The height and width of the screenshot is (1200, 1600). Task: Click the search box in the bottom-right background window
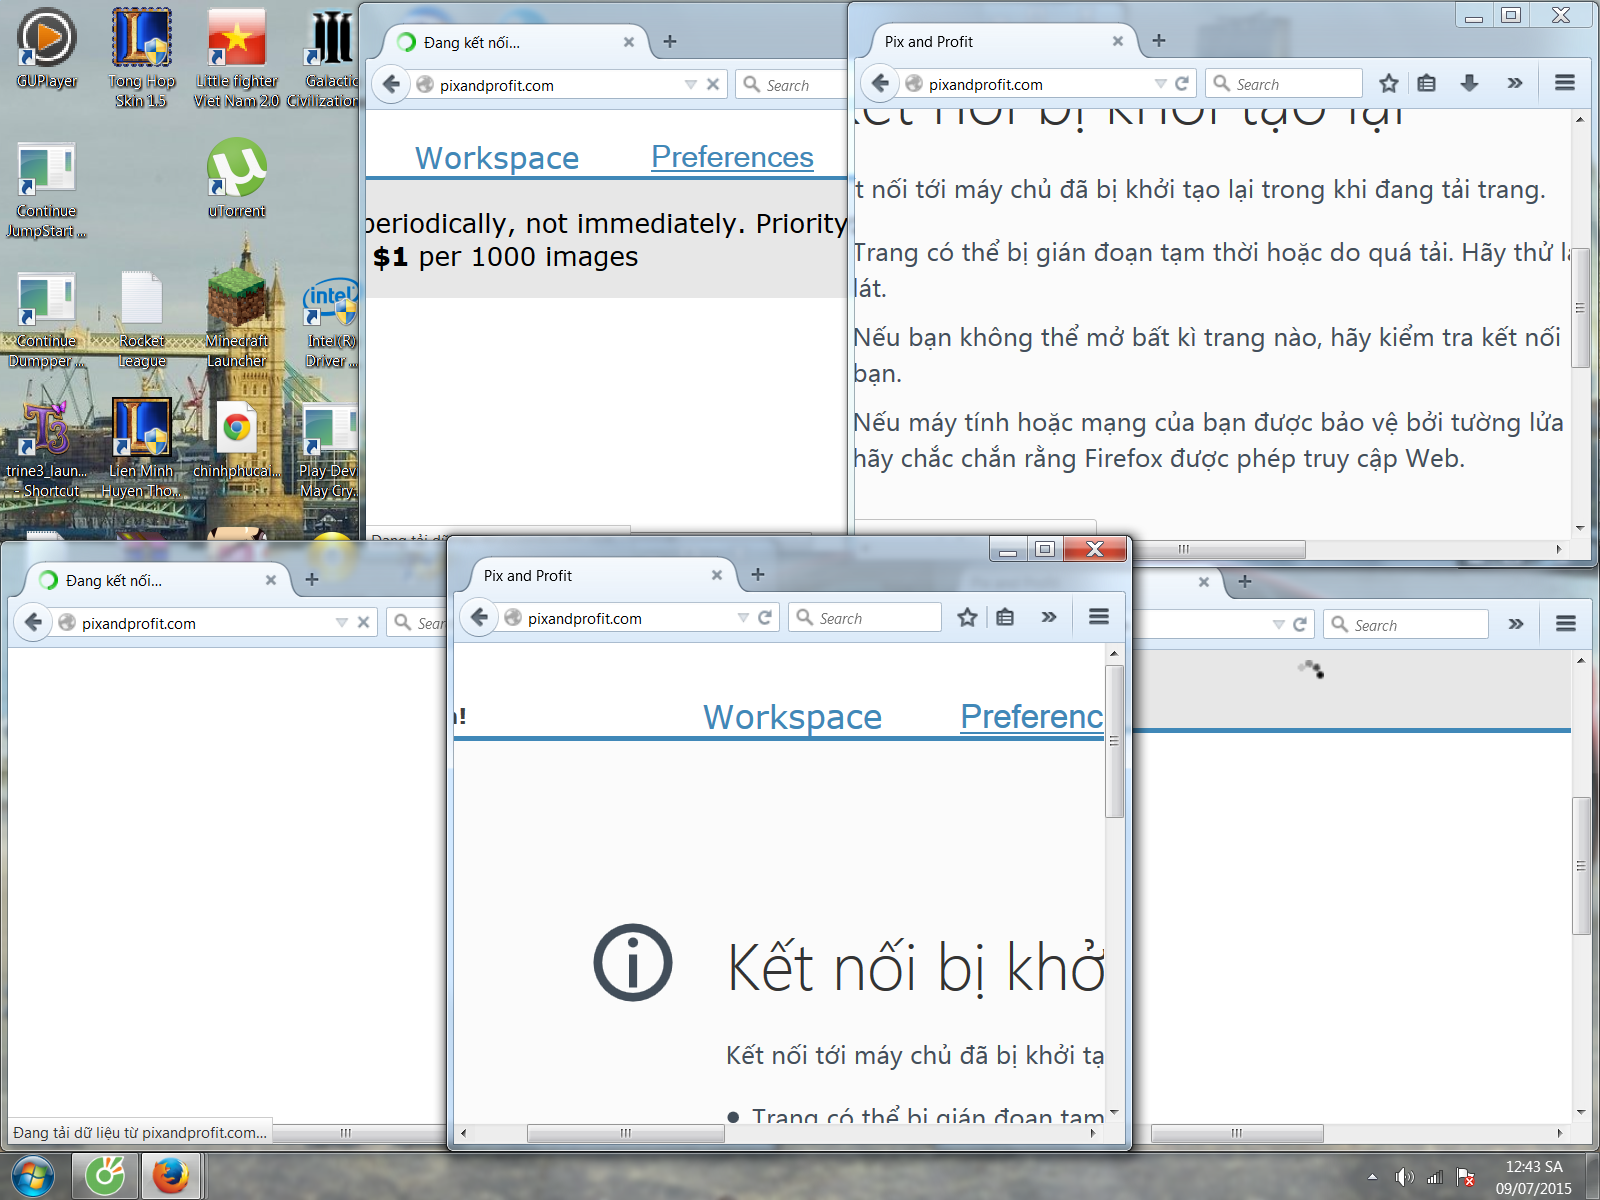pyautogui.click(x=1406, y=624)
